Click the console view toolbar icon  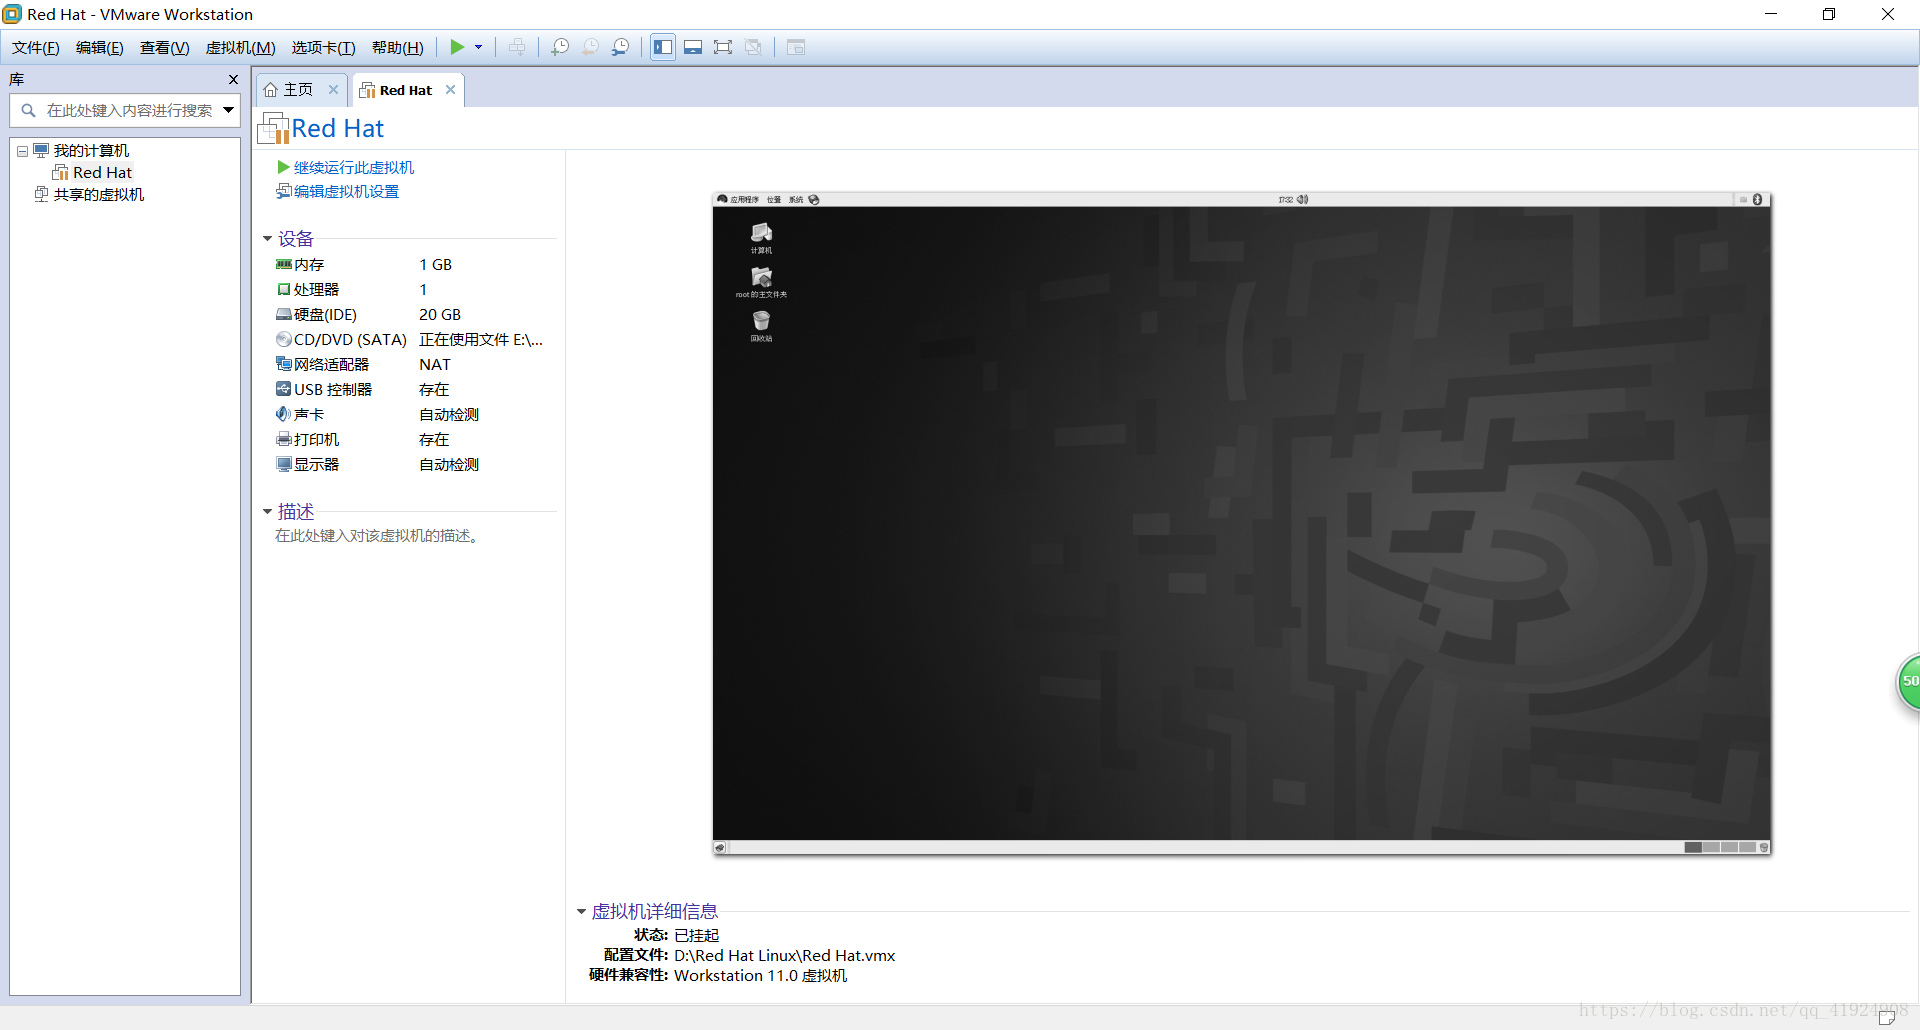point(796,47)
